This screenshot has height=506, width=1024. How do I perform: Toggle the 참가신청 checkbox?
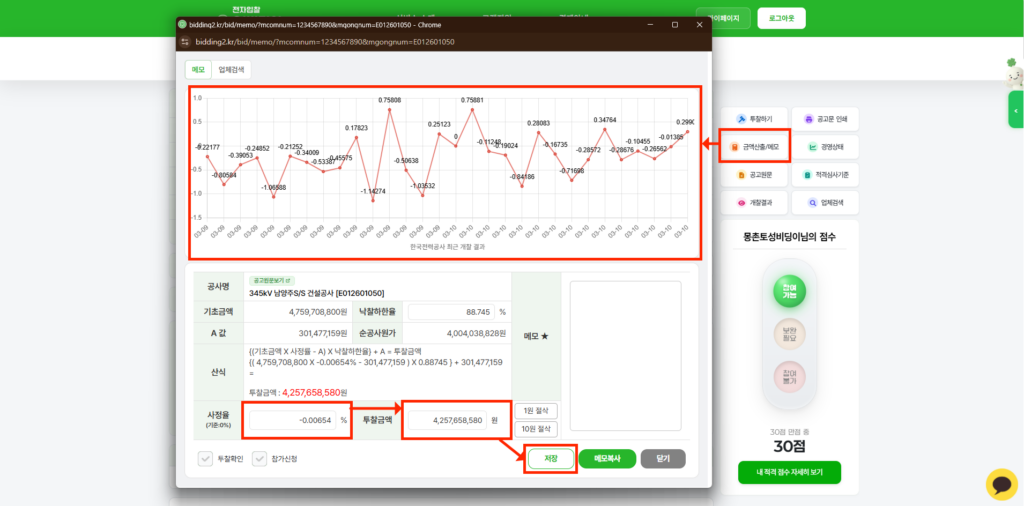tap(259, 459)
